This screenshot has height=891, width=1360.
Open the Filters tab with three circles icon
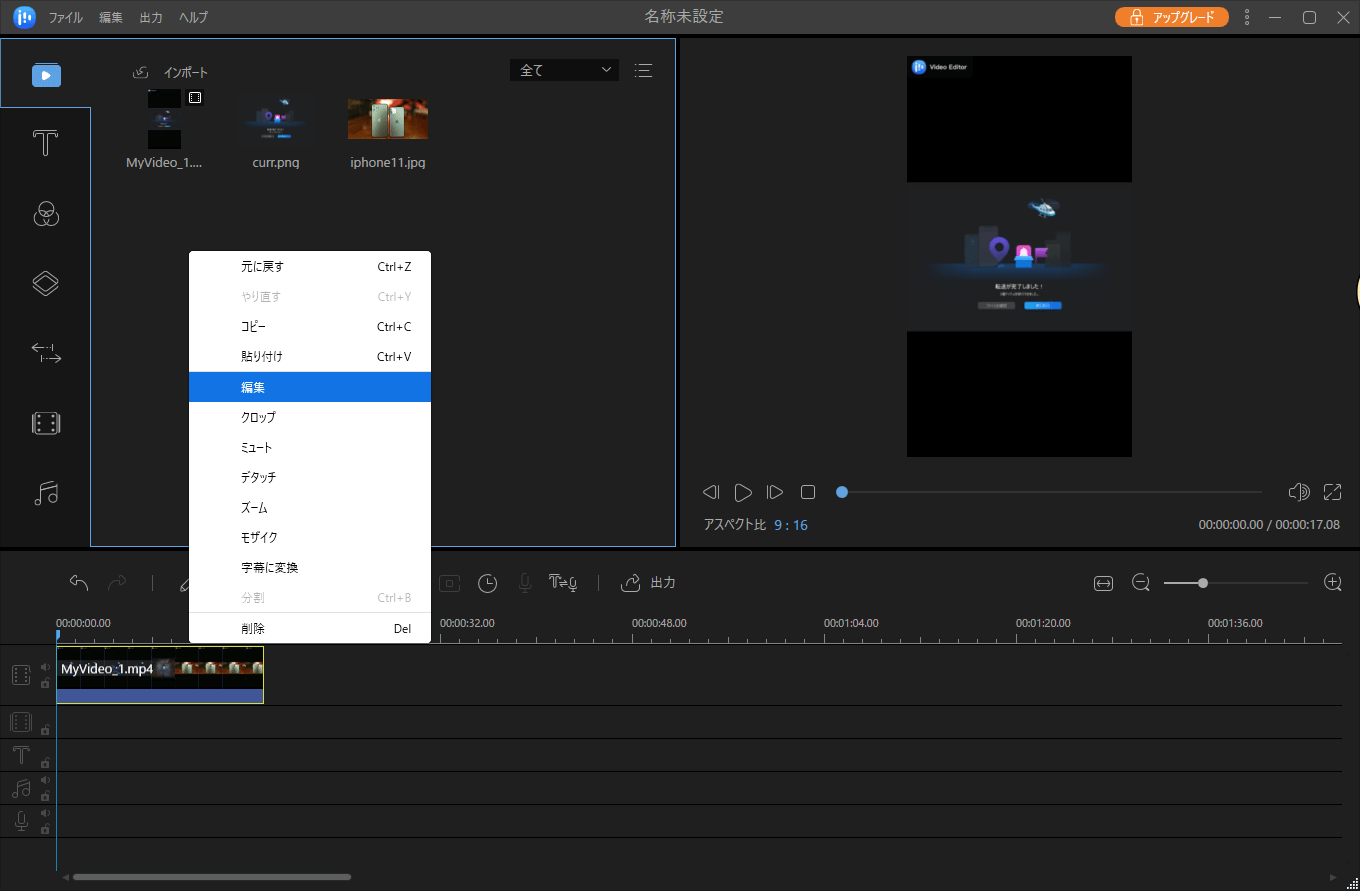click(x=46, y=214)
